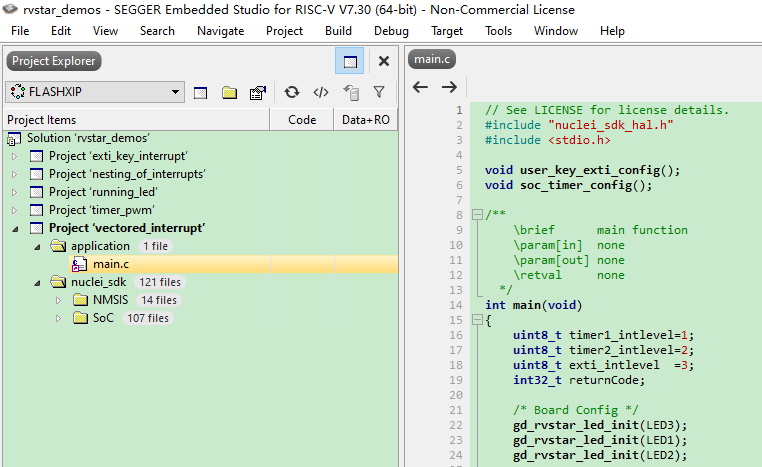
Task: Open the Navigate menu
Action: 221,31
